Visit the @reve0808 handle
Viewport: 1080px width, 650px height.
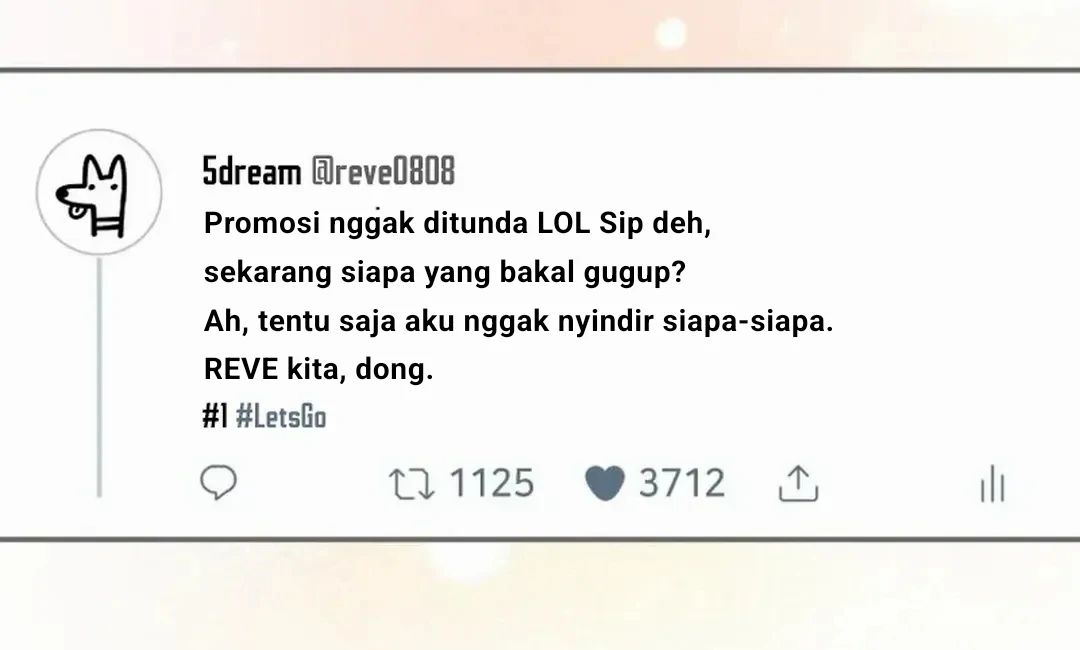[383, 171]
